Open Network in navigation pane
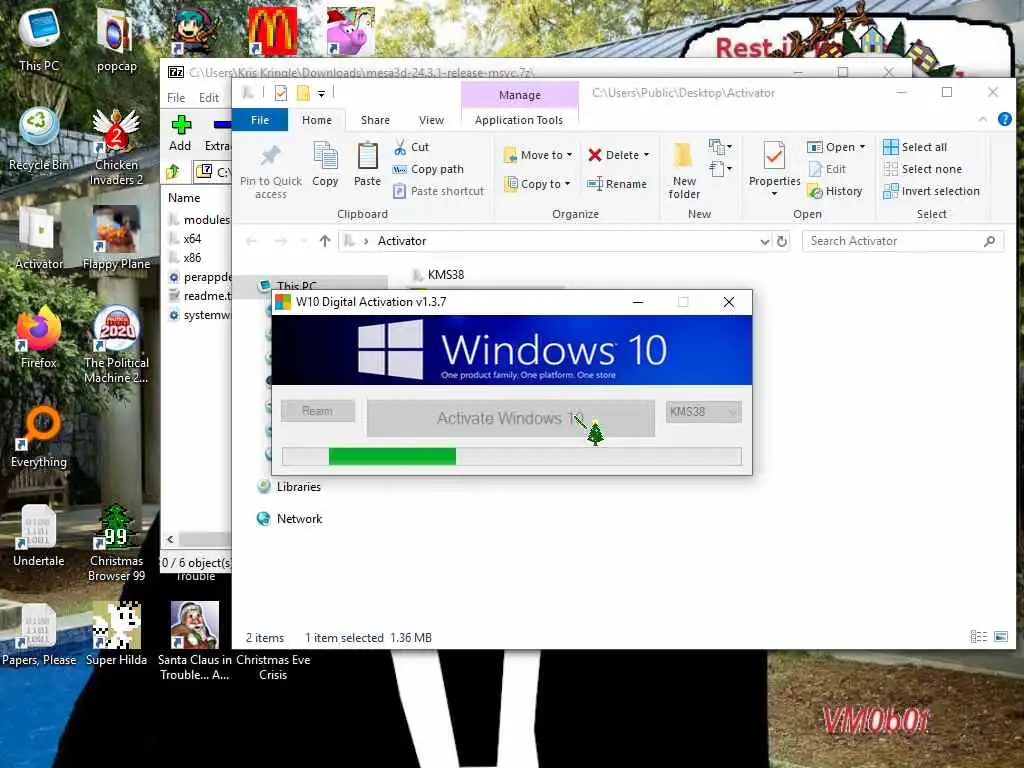This screenshot has width=1024, height=768. (x=290, y=519)
